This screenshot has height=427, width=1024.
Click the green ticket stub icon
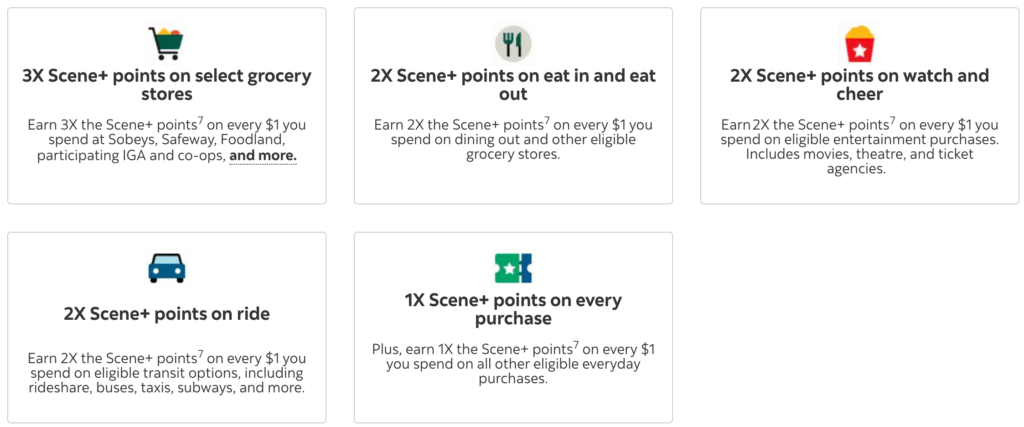pos(513,268)
